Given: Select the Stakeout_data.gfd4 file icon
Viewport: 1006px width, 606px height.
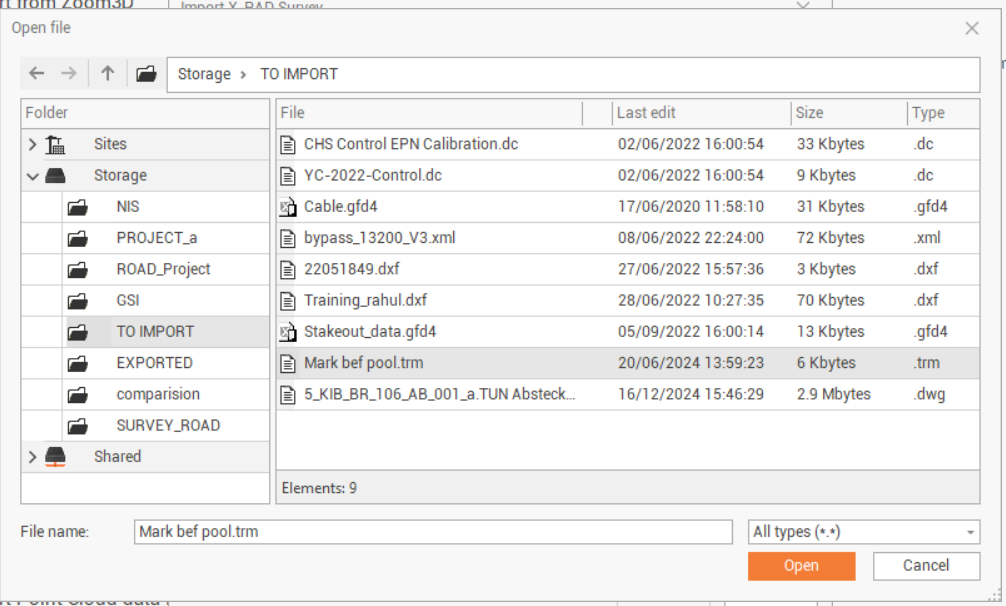Looking at the screenshot, I should pyautogui.click(x=289, y=332).
